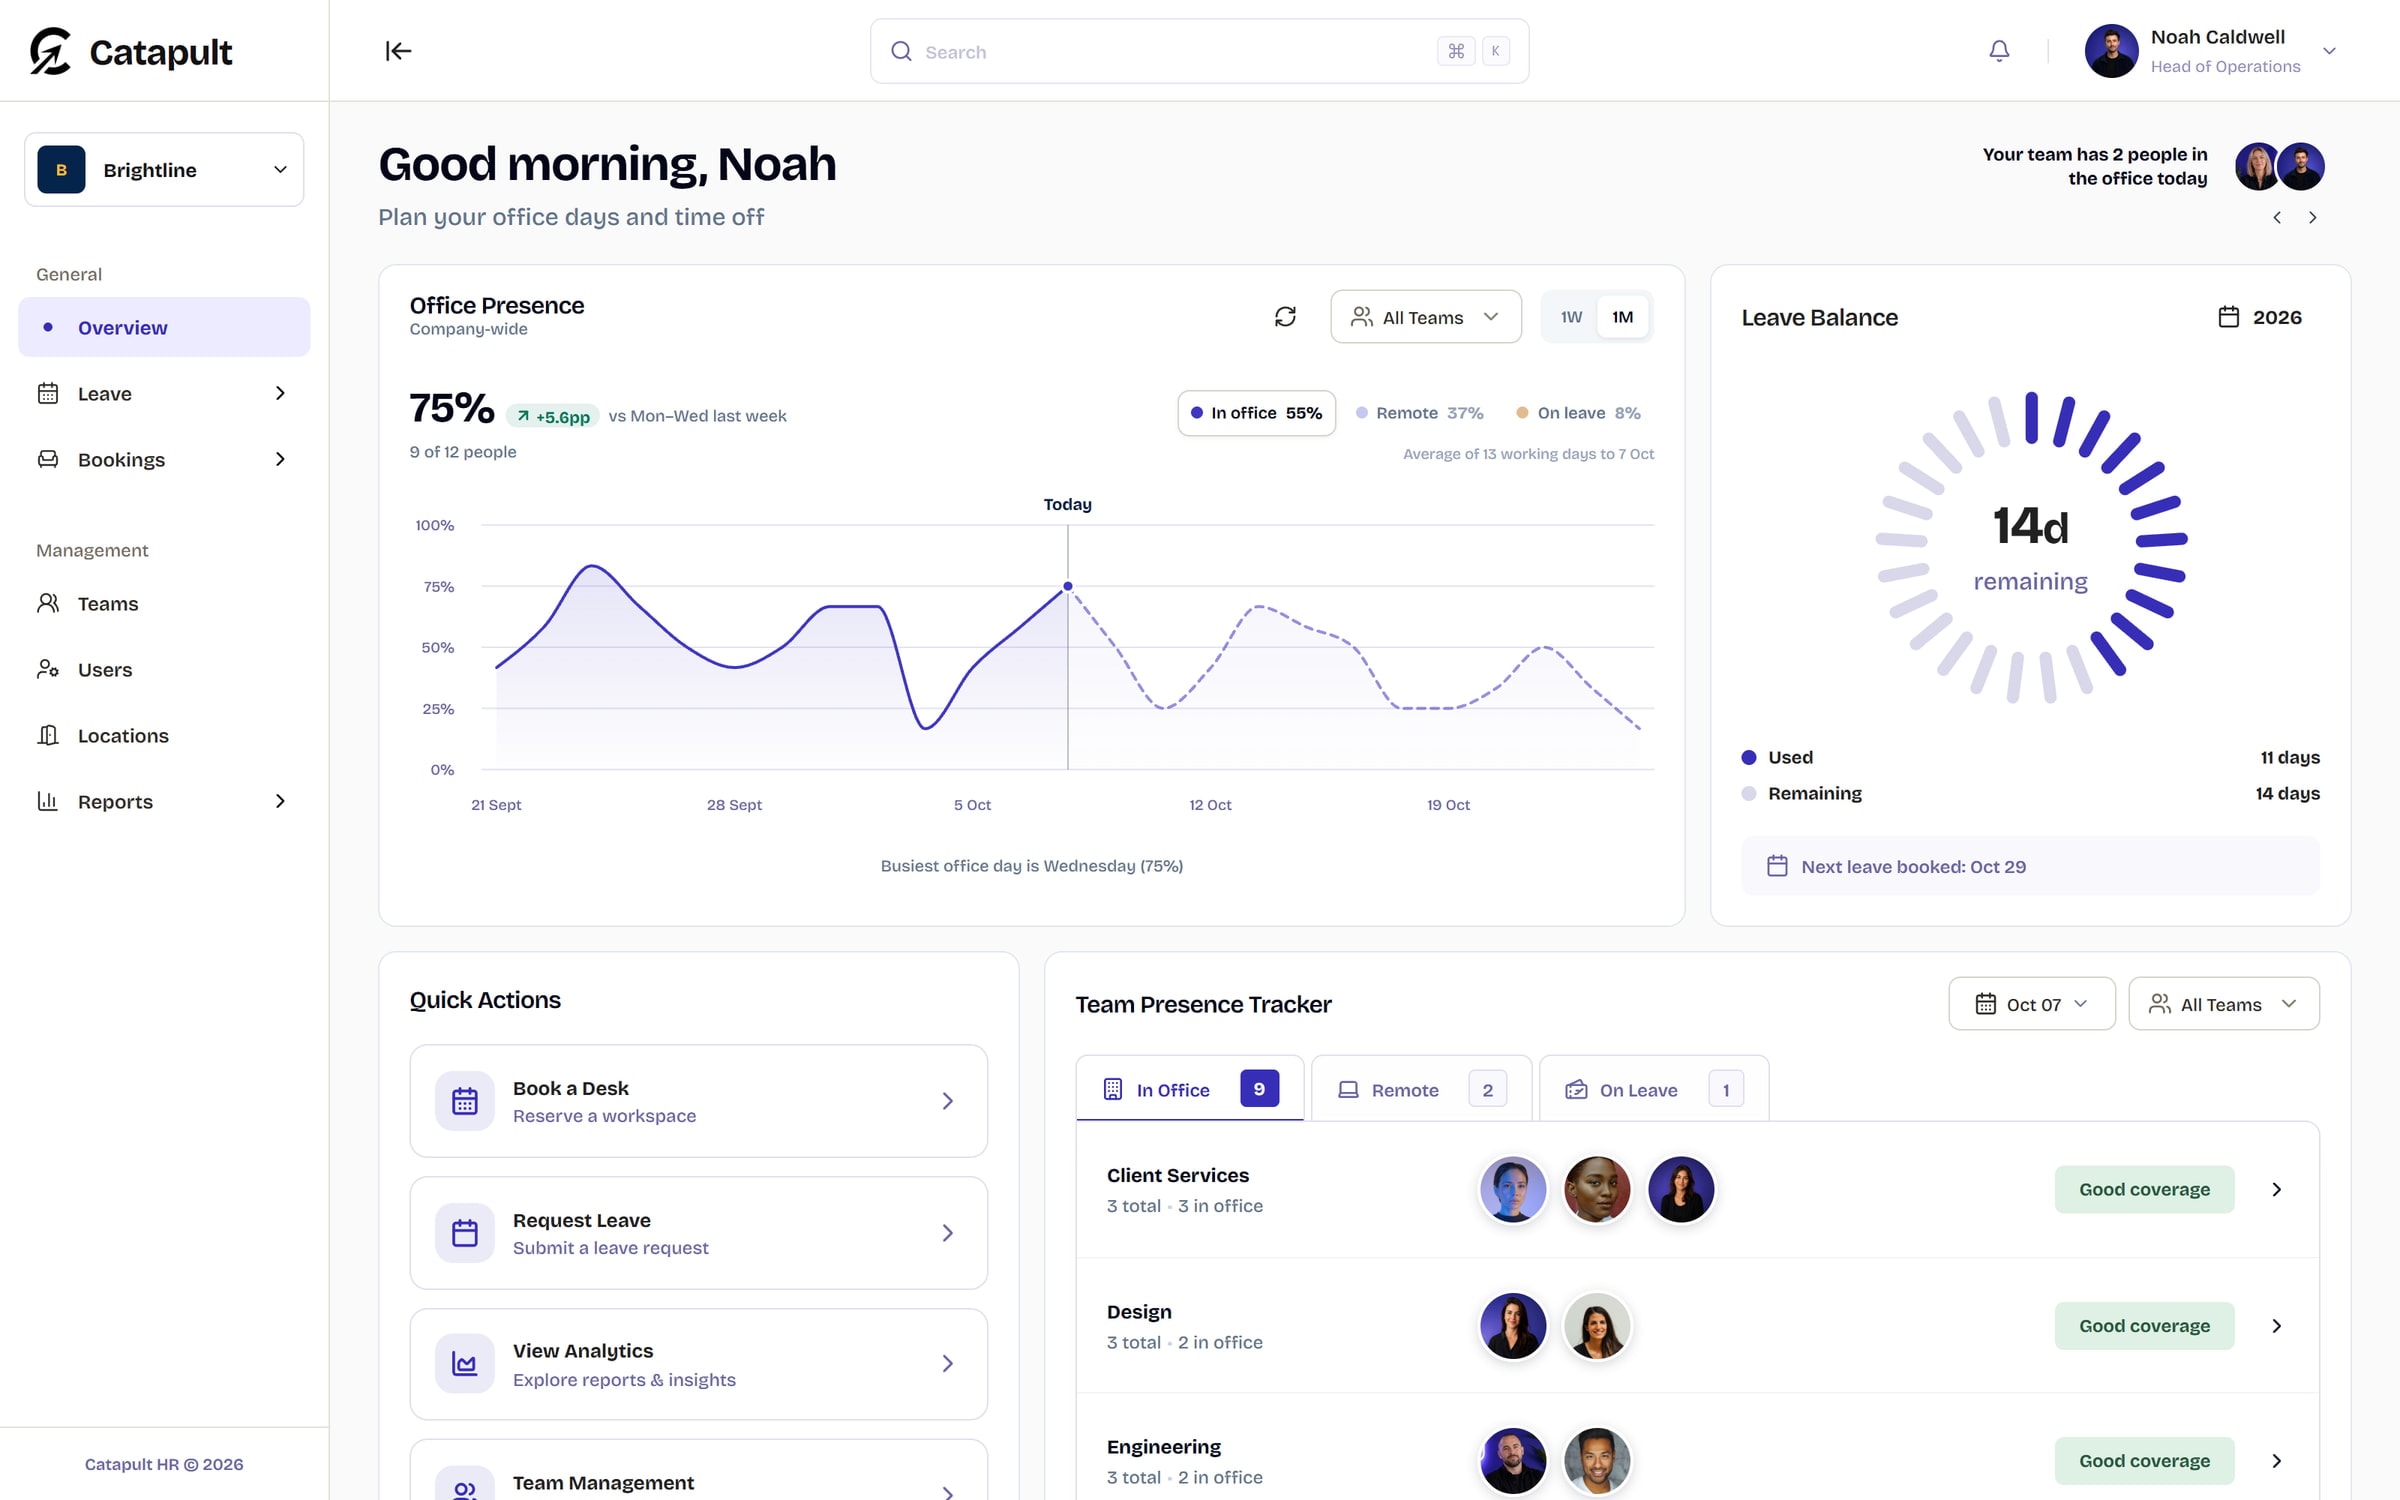This screenshot has height=1500, width=2400.
Task: Click the Today marker on the chart
Action: pyautogui.click(x=1068, y=586)
